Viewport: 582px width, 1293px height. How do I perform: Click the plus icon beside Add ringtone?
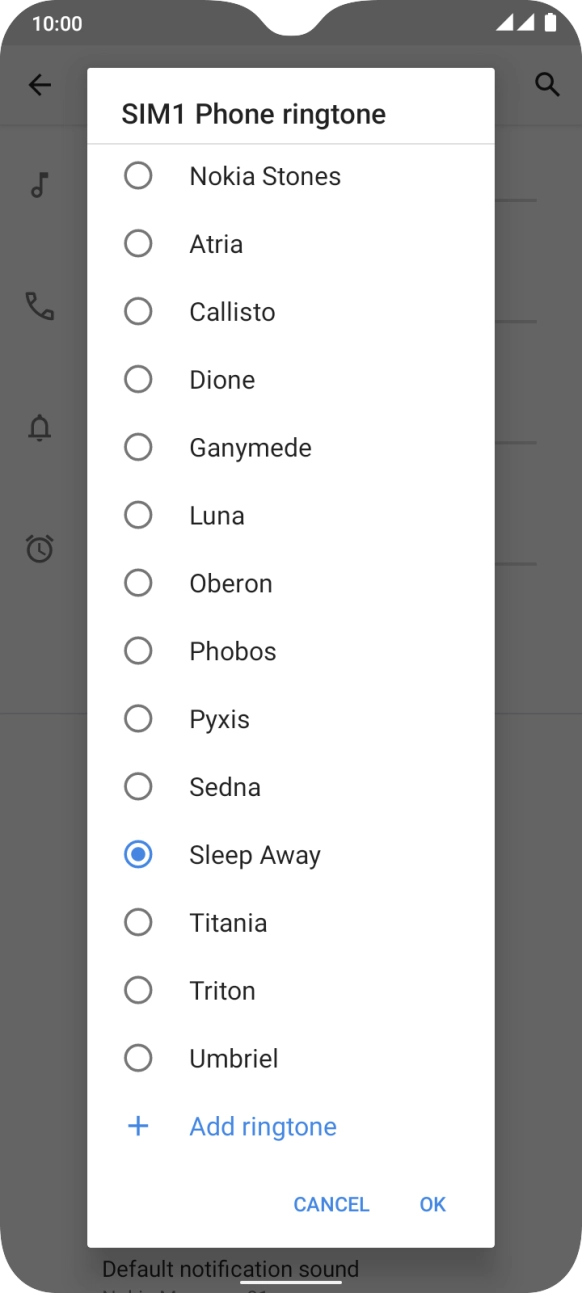(x=138, y=1126)
